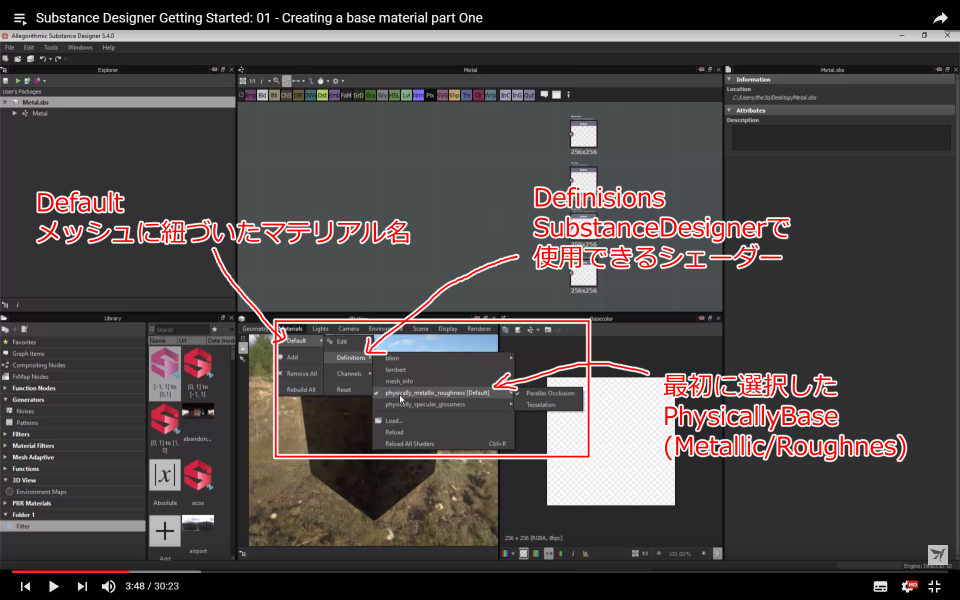Collapse the Metal.sbs package
This screenshot has width=960, height=600.
click(6, 102)
